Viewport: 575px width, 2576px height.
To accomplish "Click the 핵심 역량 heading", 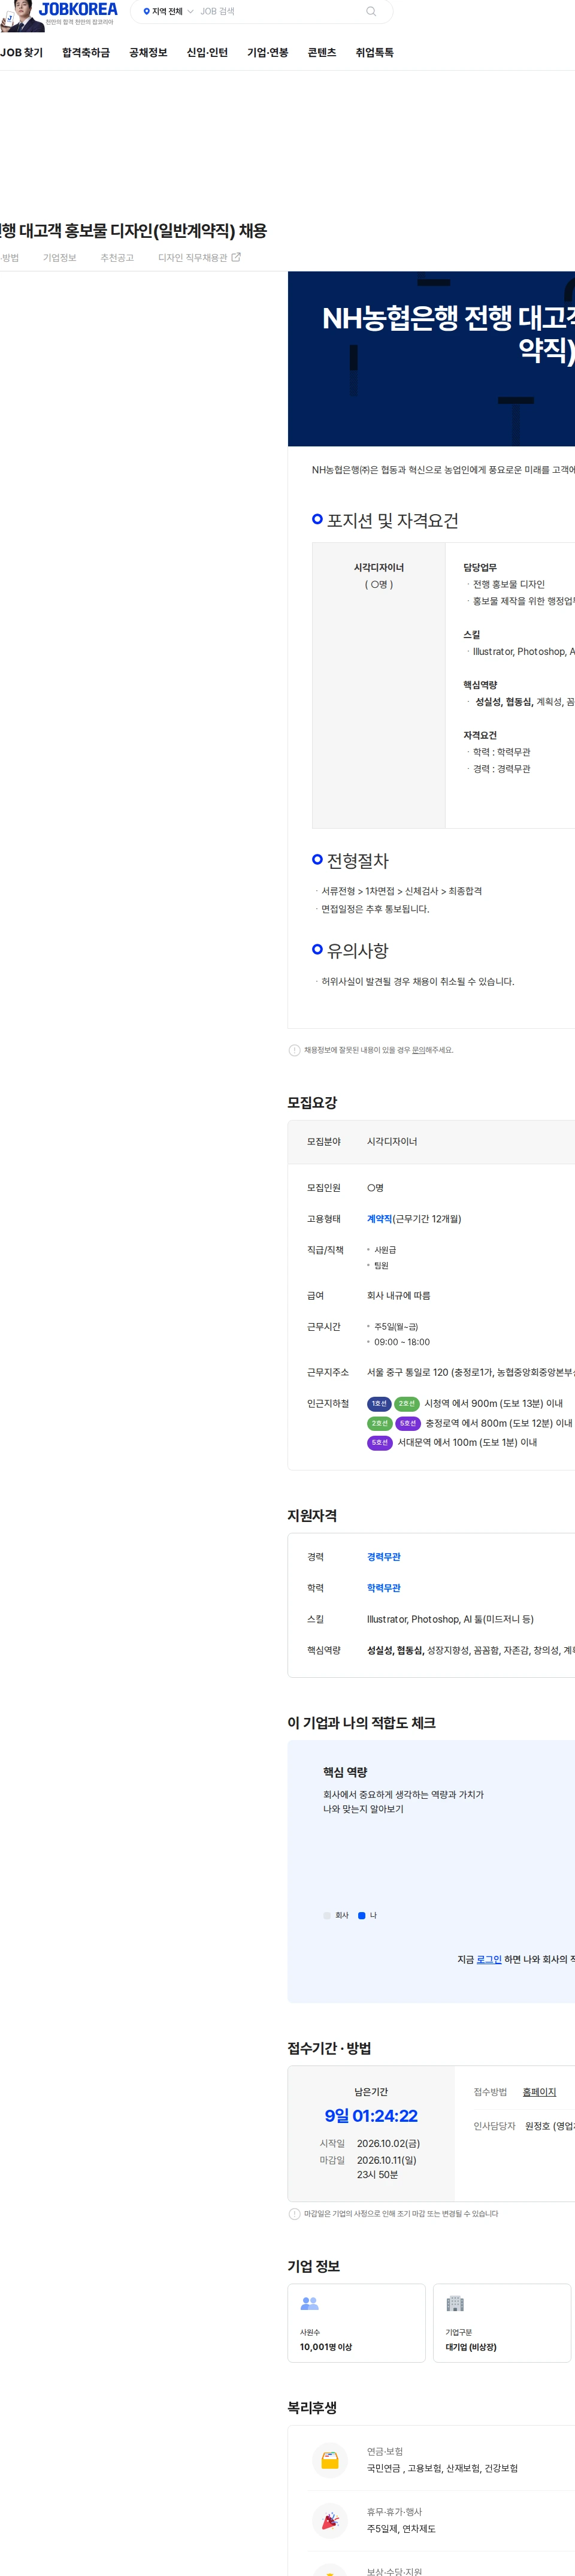I will tap(345, 1772).
